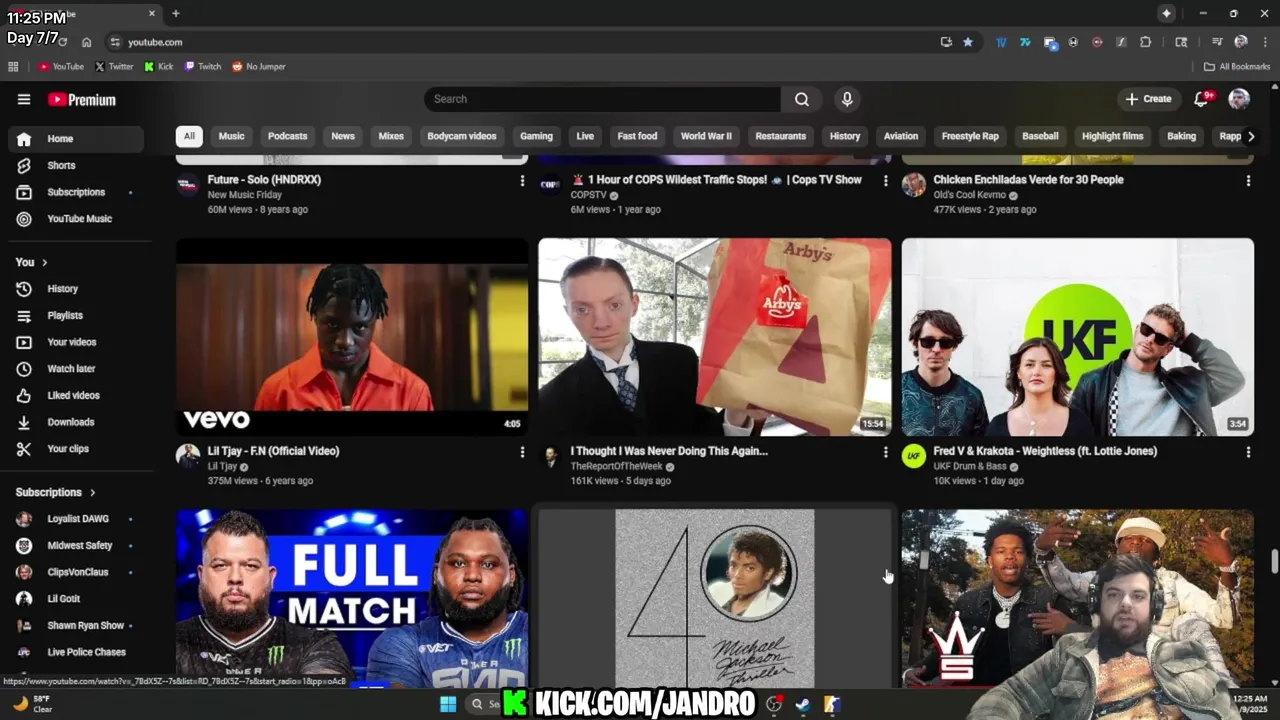The width and height of the screenshot is (1280, 720).
Task: Select the Freestyle Rap chip
Action: (x=970, y=136)
